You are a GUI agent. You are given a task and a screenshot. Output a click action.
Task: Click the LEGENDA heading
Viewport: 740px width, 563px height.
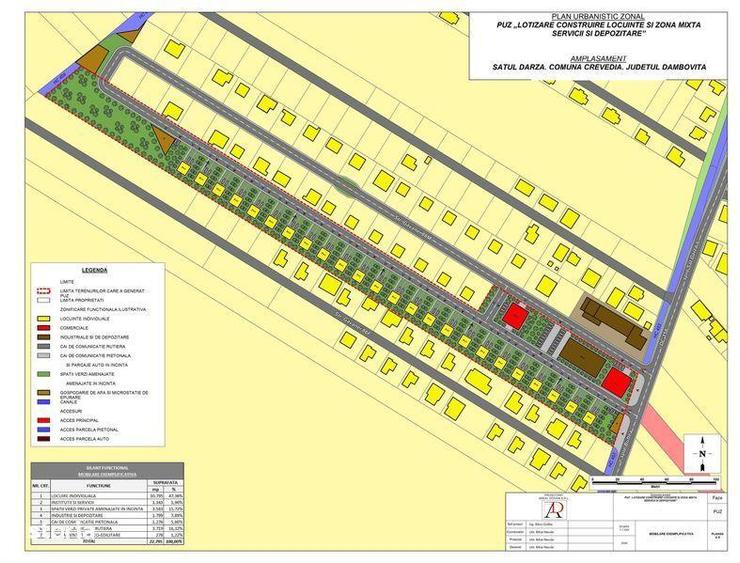(94, 270)
